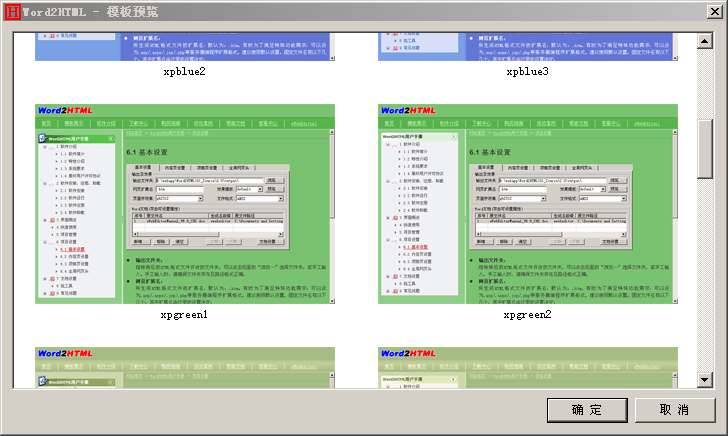Click the scrollbar up arrow
This screenshot has width=728, height=436.
(705, 41)
